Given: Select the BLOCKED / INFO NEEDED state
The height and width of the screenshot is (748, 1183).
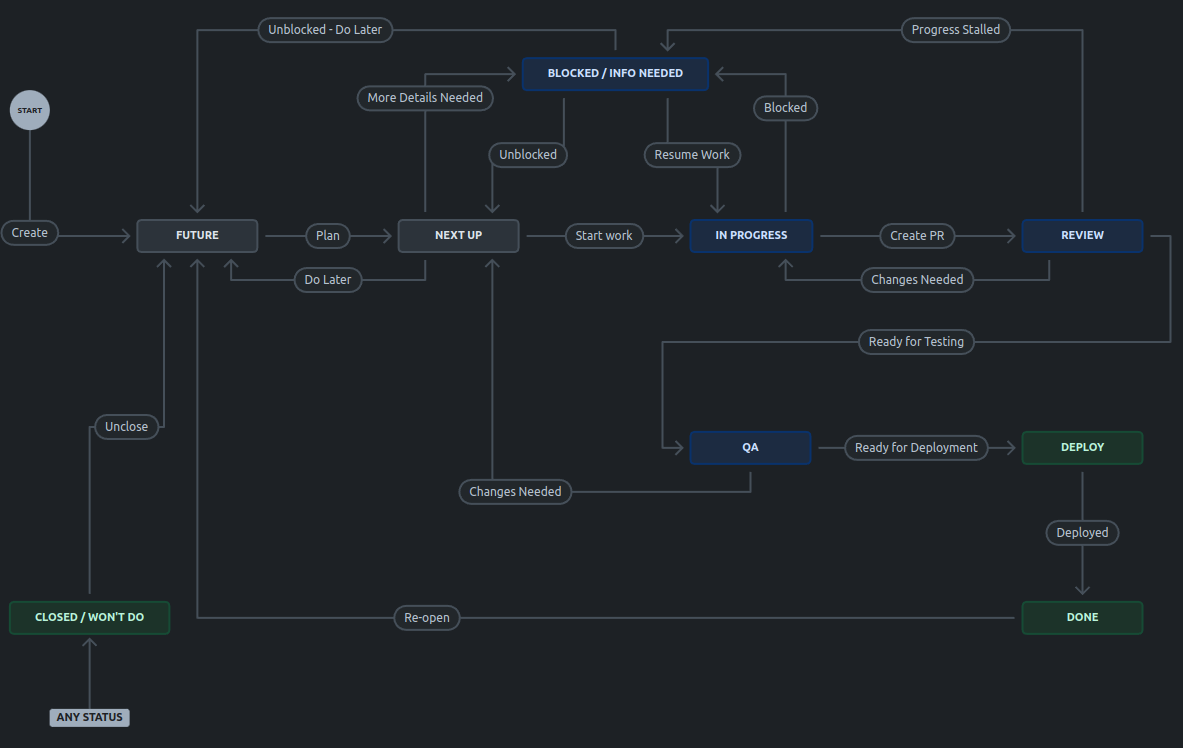Looking at the screenshot, I should click(x=615, y=73).
